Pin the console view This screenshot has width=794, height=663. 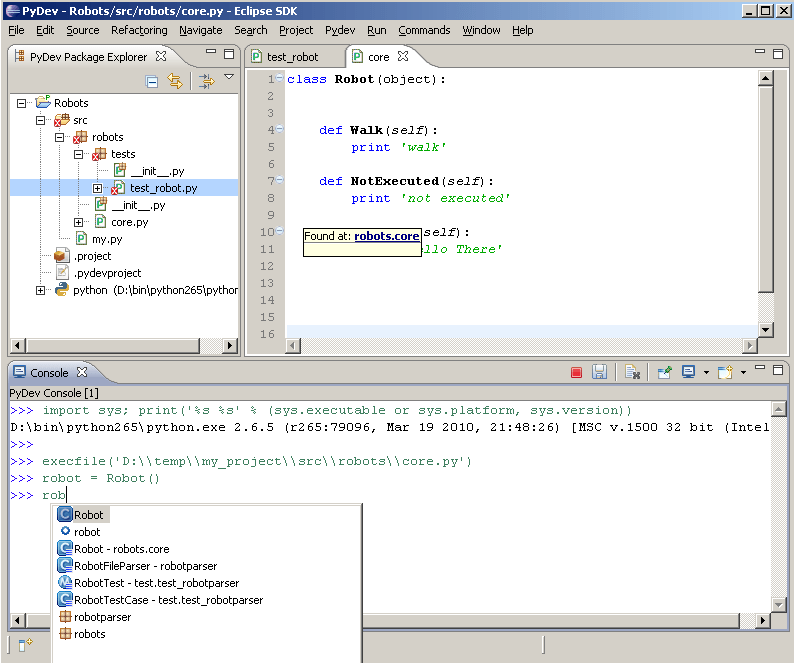tap(664, 372)
